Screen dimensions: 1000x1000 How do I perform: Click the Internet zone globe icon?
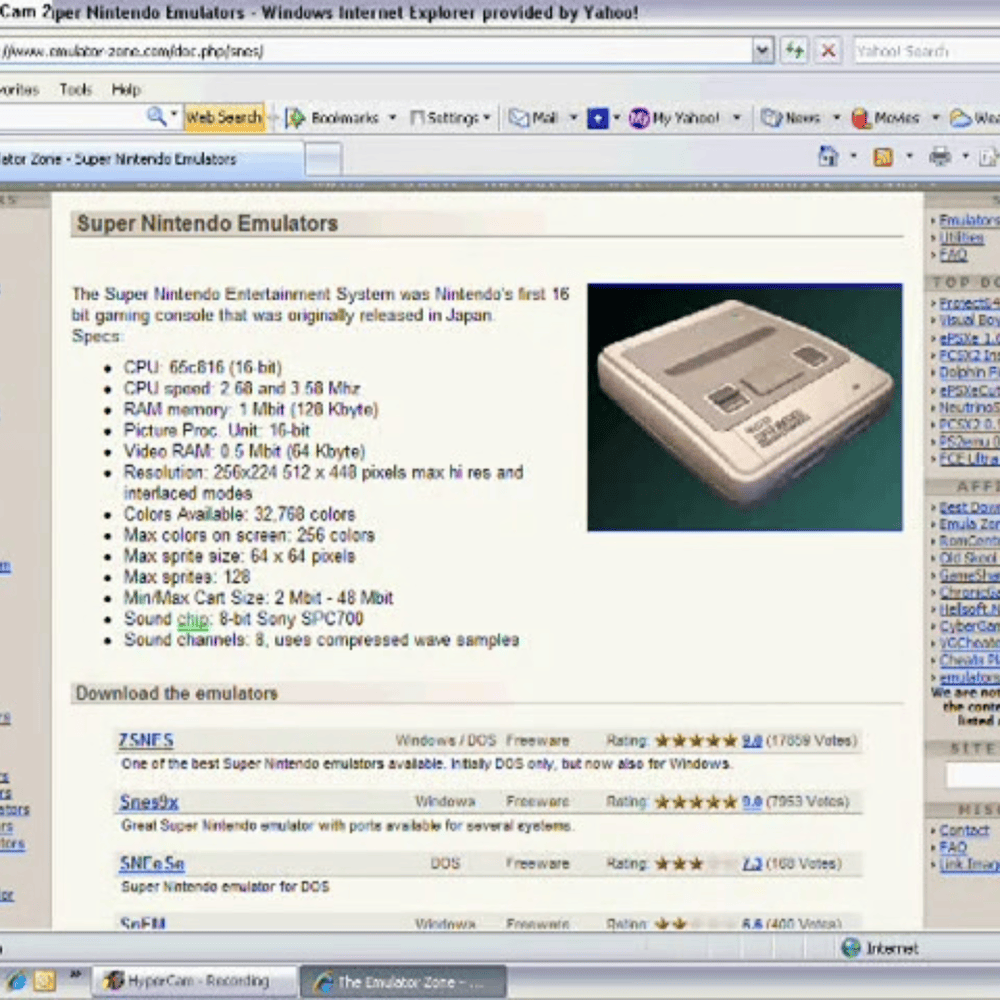(851, 948)
